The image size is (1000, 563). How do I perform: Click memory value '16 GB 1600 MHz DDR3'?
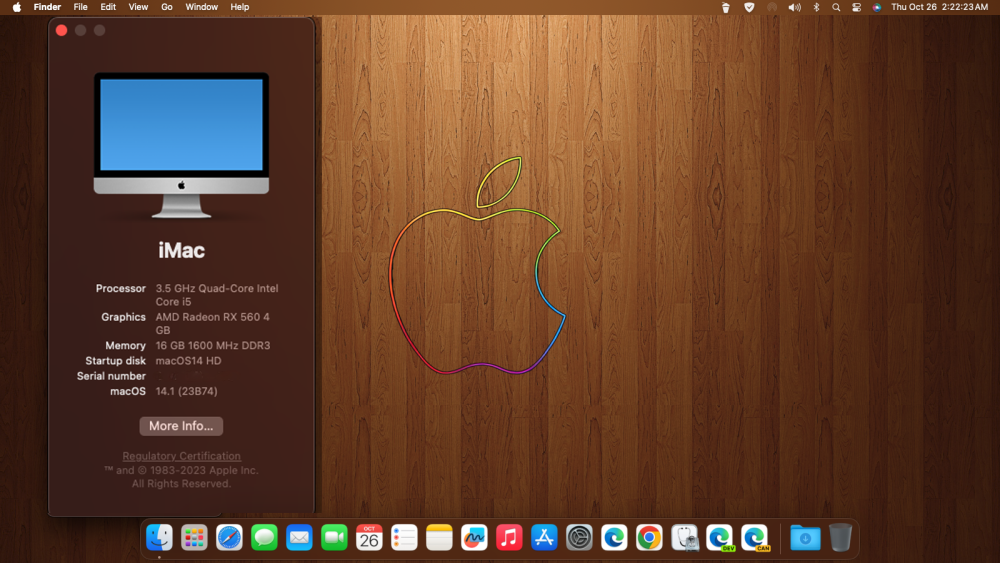coord(213,346)
